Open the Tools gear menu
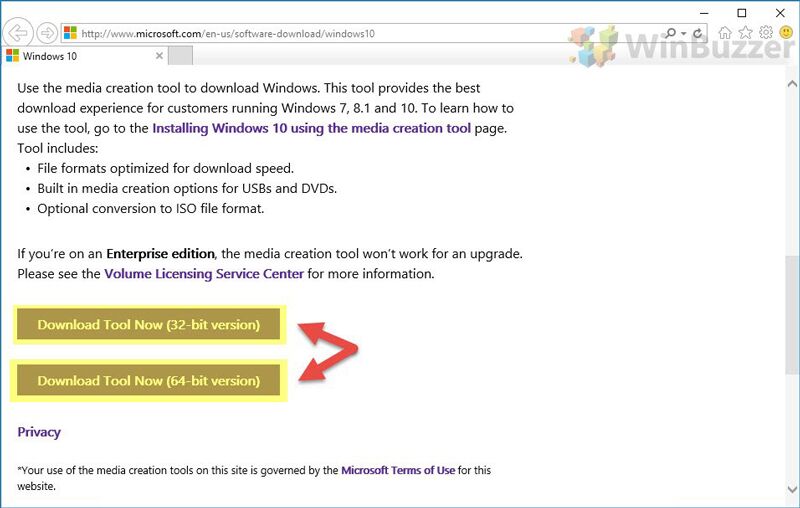 tap(766, 33)
